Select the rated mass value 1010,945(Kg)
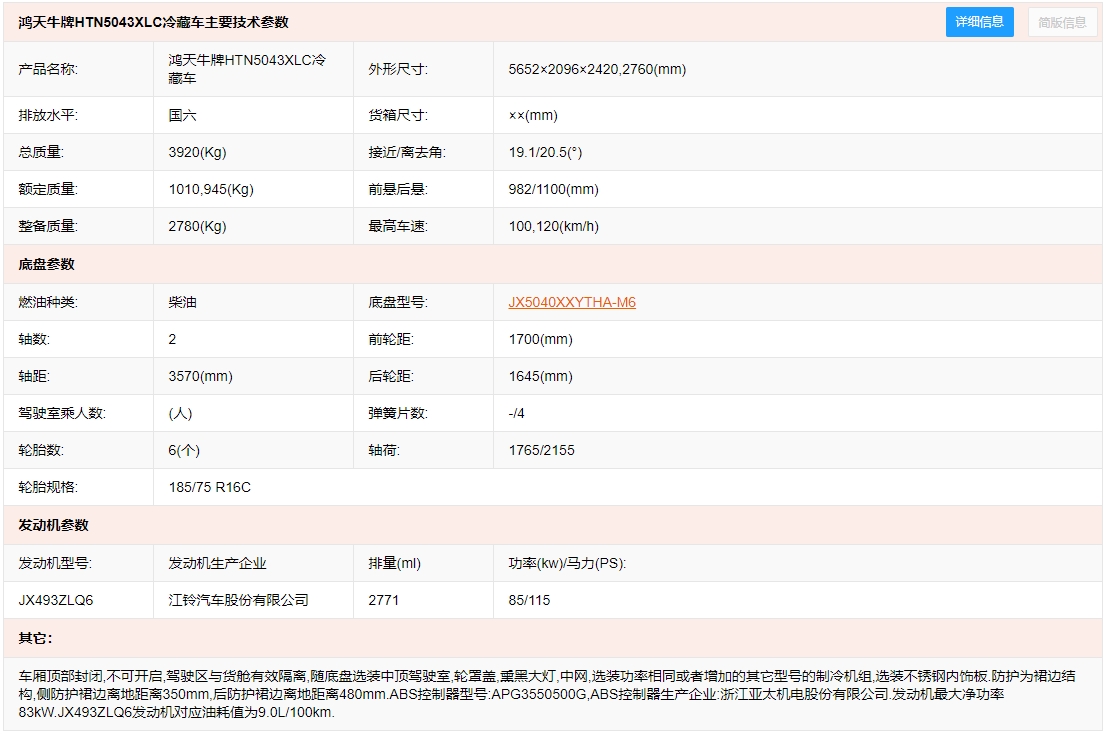The width and height of the screenshot is (1106, 734). click(x=211, y=189)
